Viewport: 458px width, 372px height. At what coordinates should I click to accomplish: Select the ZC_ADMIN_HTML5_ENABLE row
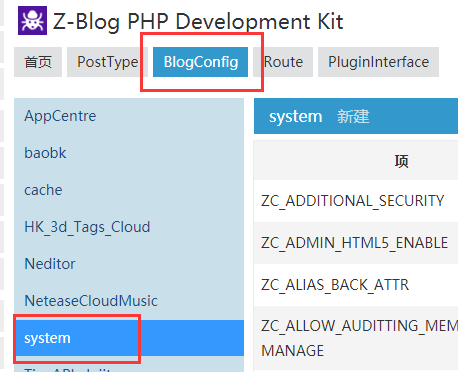point(356,243)
